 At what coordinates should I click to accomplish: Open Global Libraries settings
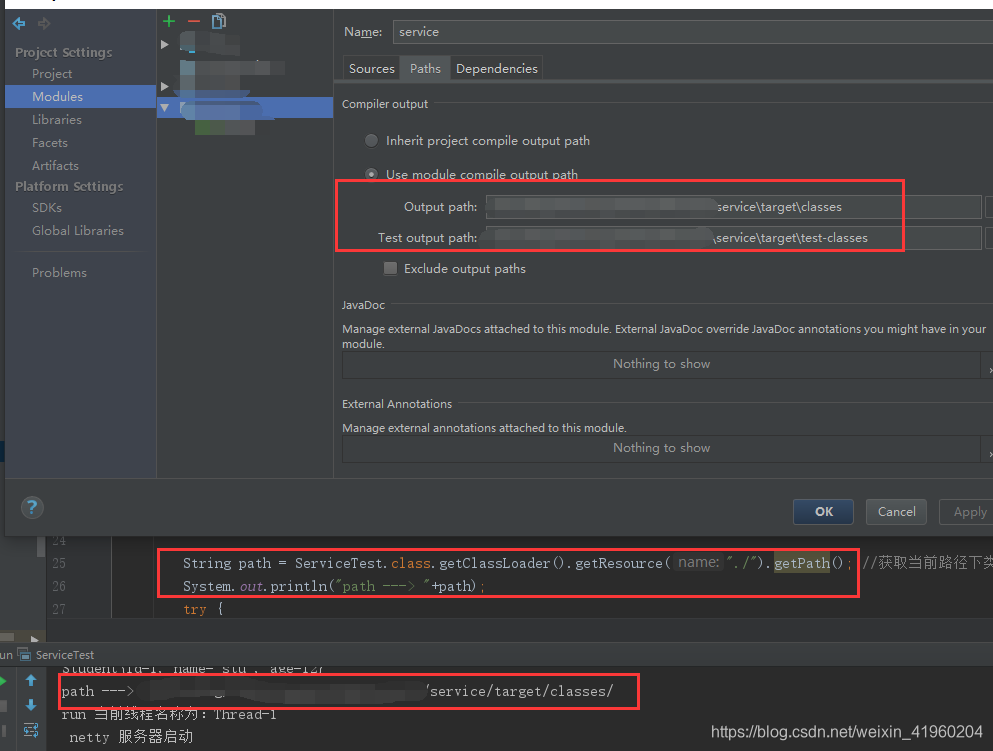pyautogui.click(x=77, y=230)
